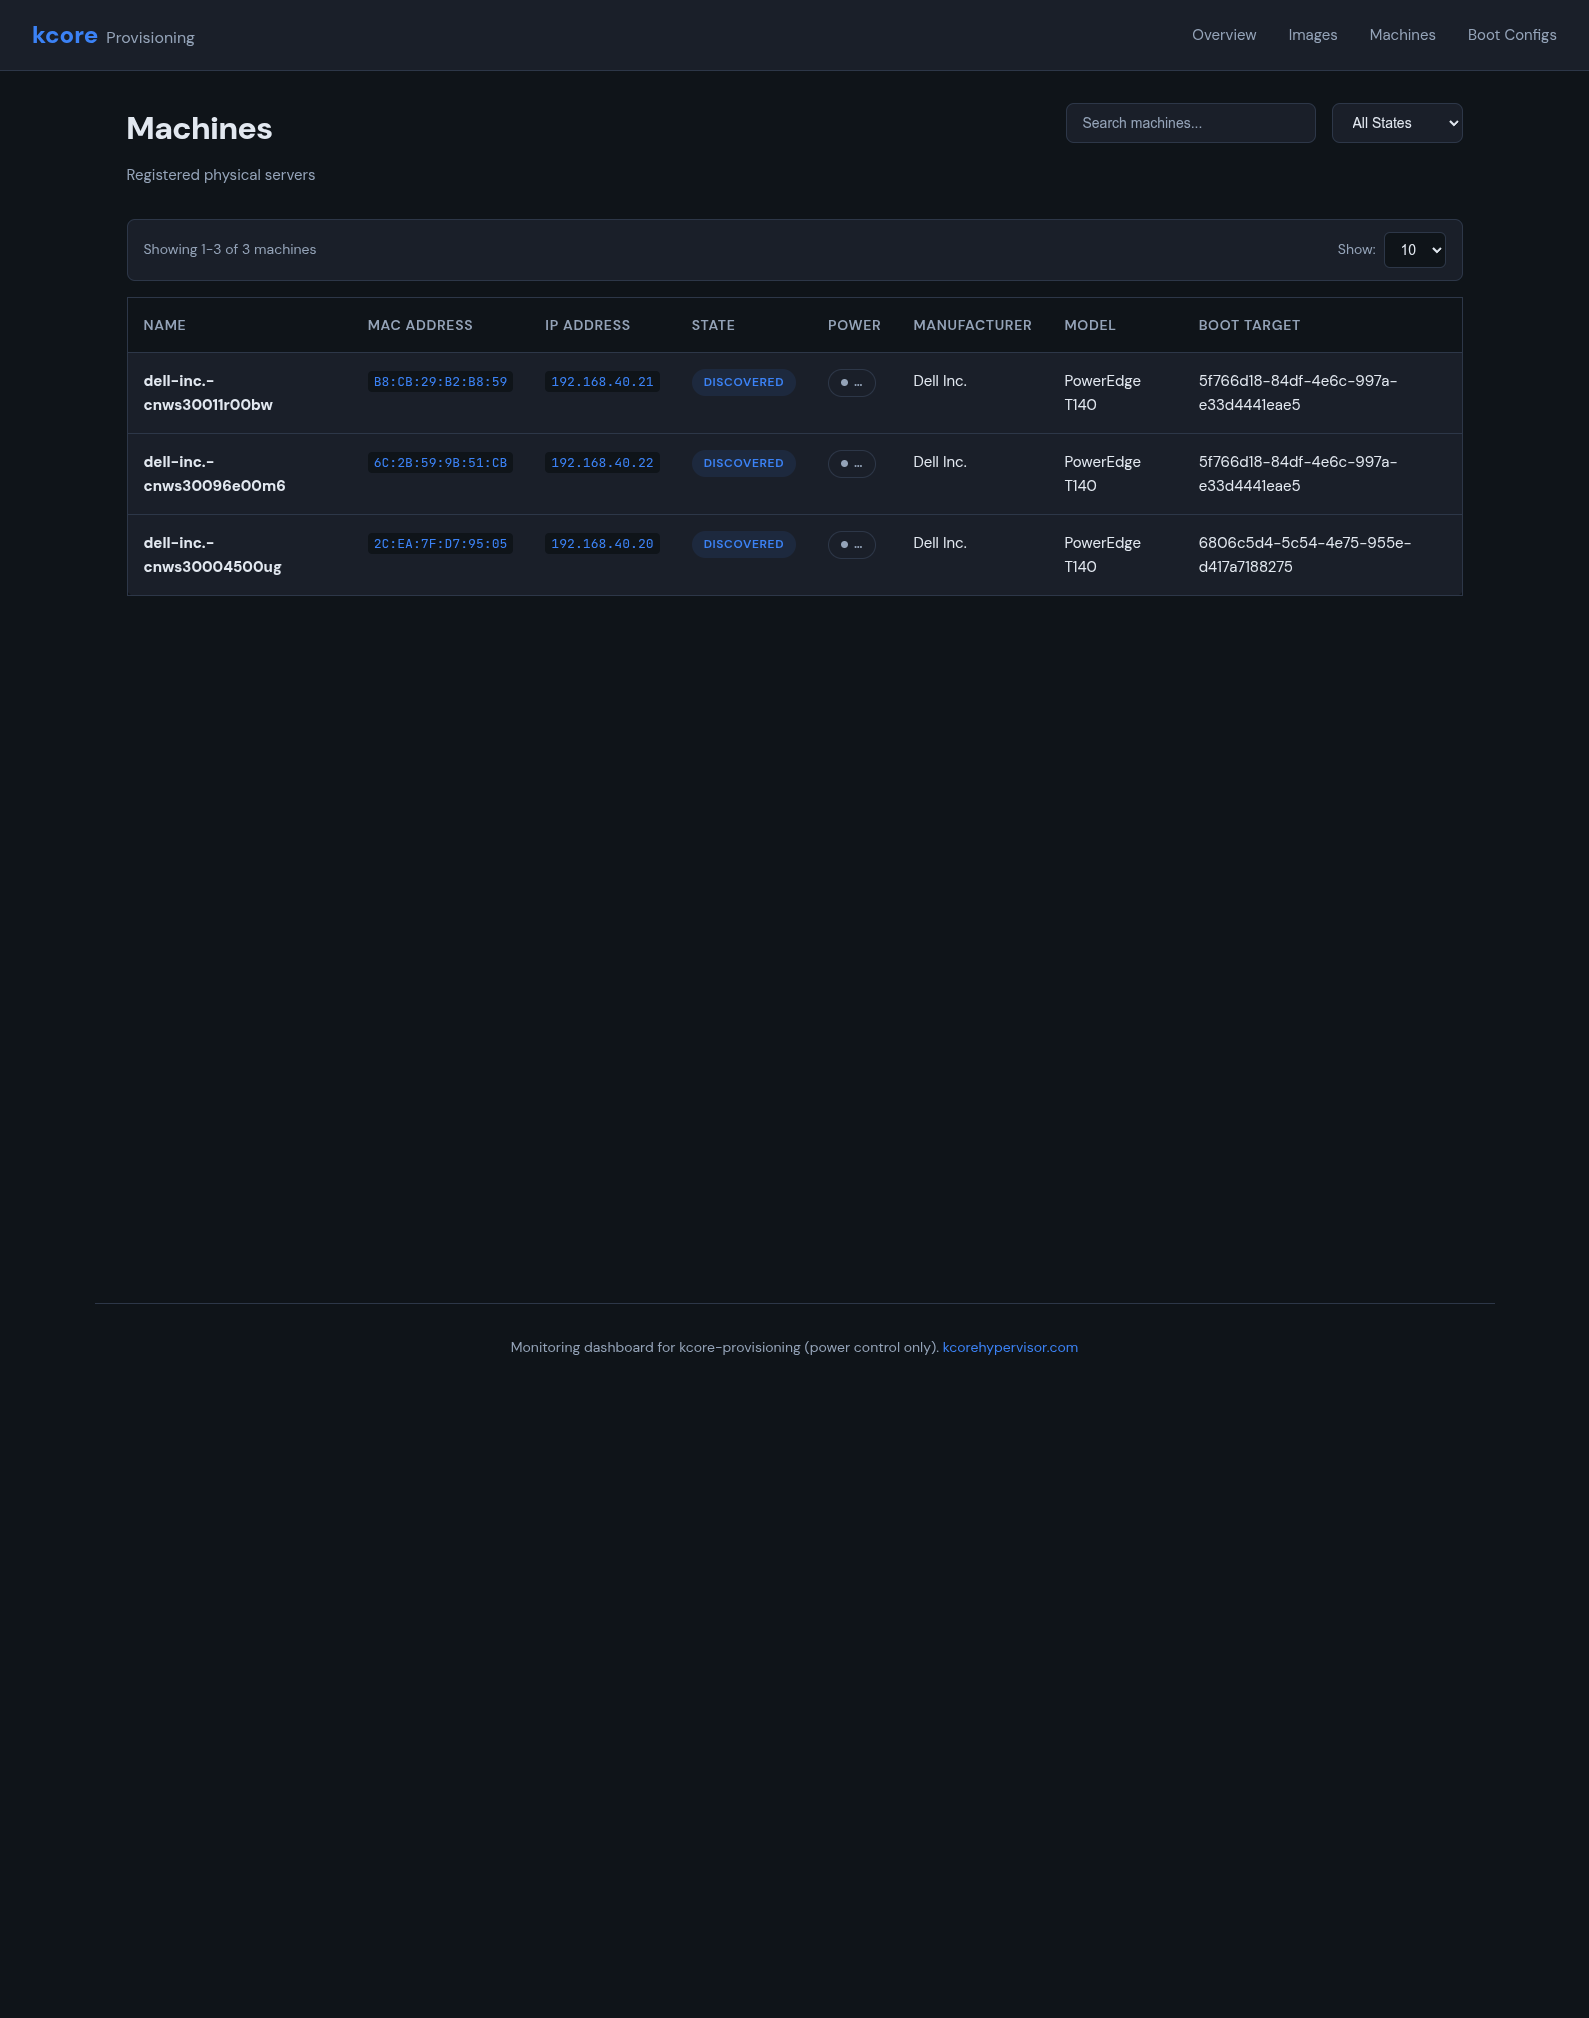Open power control for dell-inc.-cnws30011r00bw

click(x=852, y=383)
